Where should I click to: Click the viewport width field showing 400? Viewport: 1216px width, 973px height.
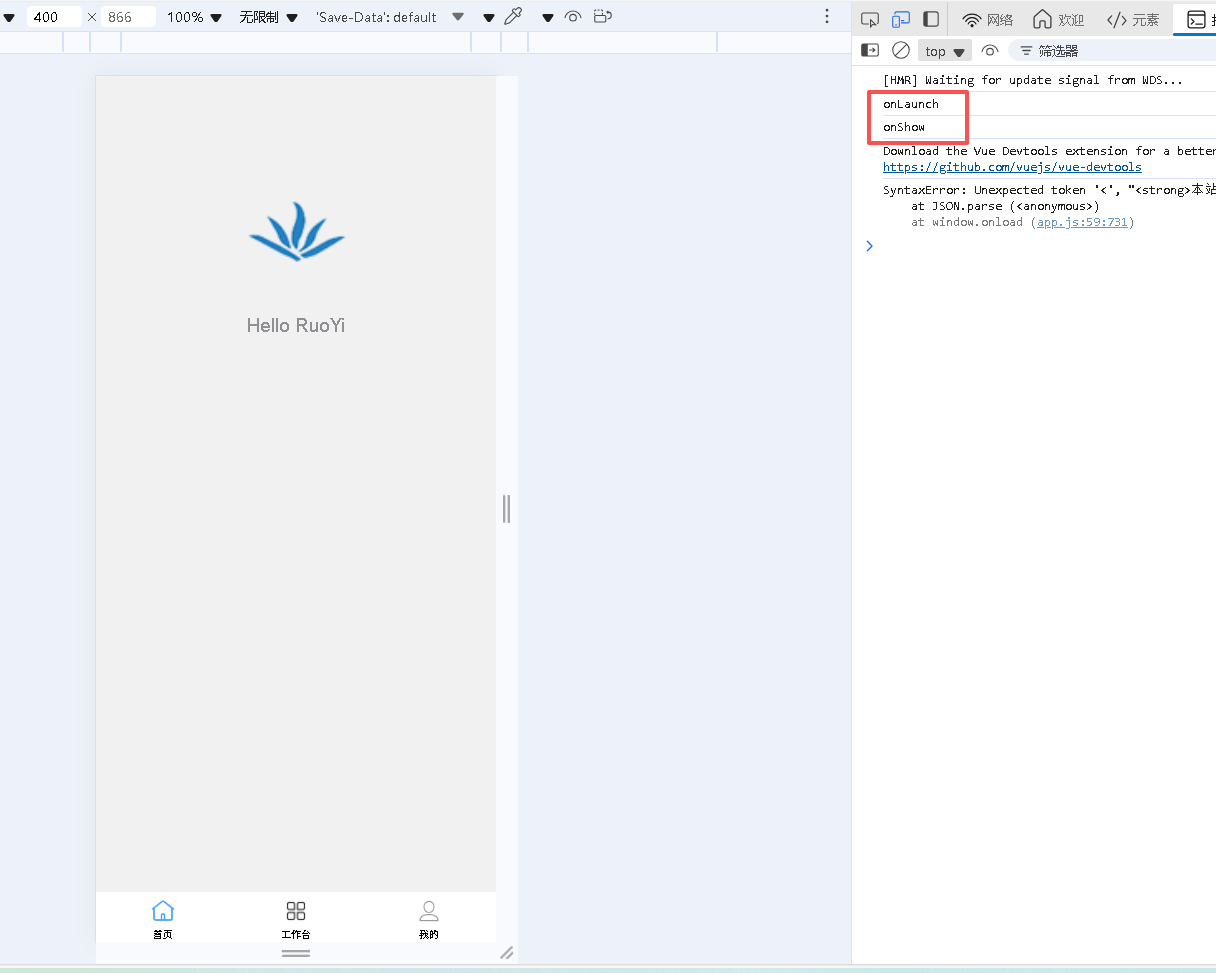pyautogui.click(x=53, y=17)
